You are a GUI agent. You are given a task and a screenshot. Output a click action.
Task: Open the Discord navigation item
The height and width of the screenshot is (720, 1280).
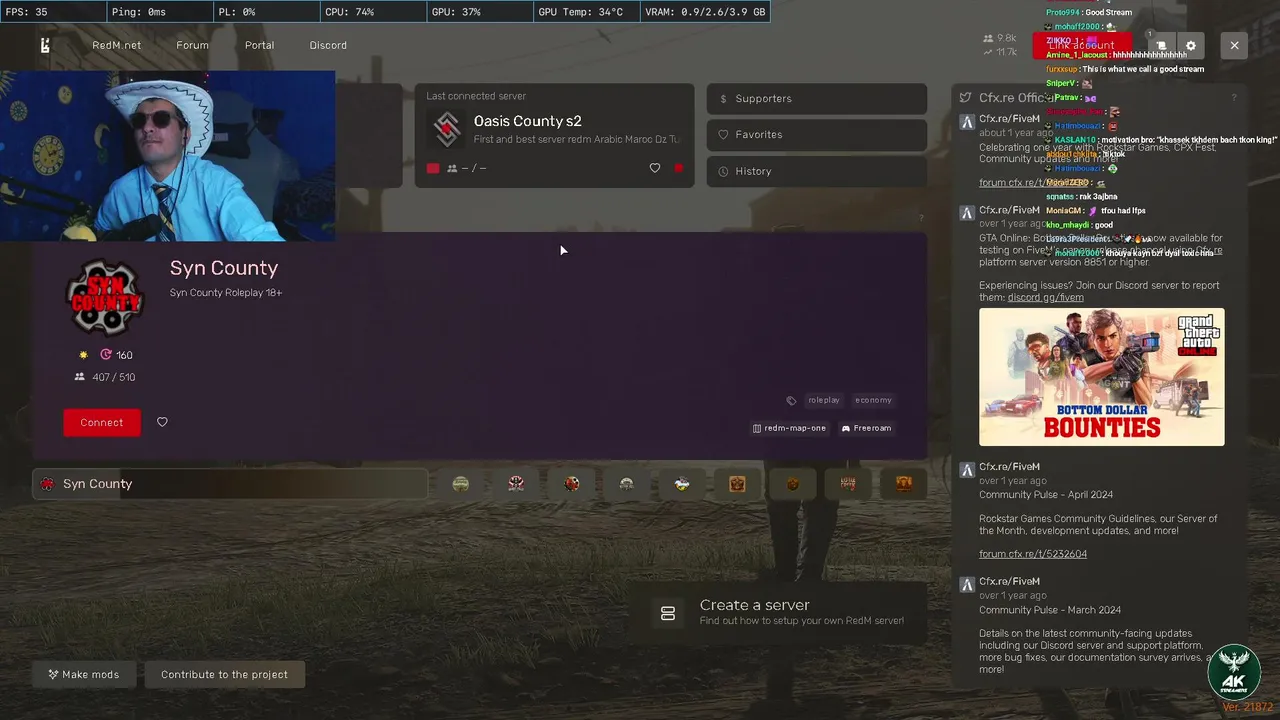point(328,45)
